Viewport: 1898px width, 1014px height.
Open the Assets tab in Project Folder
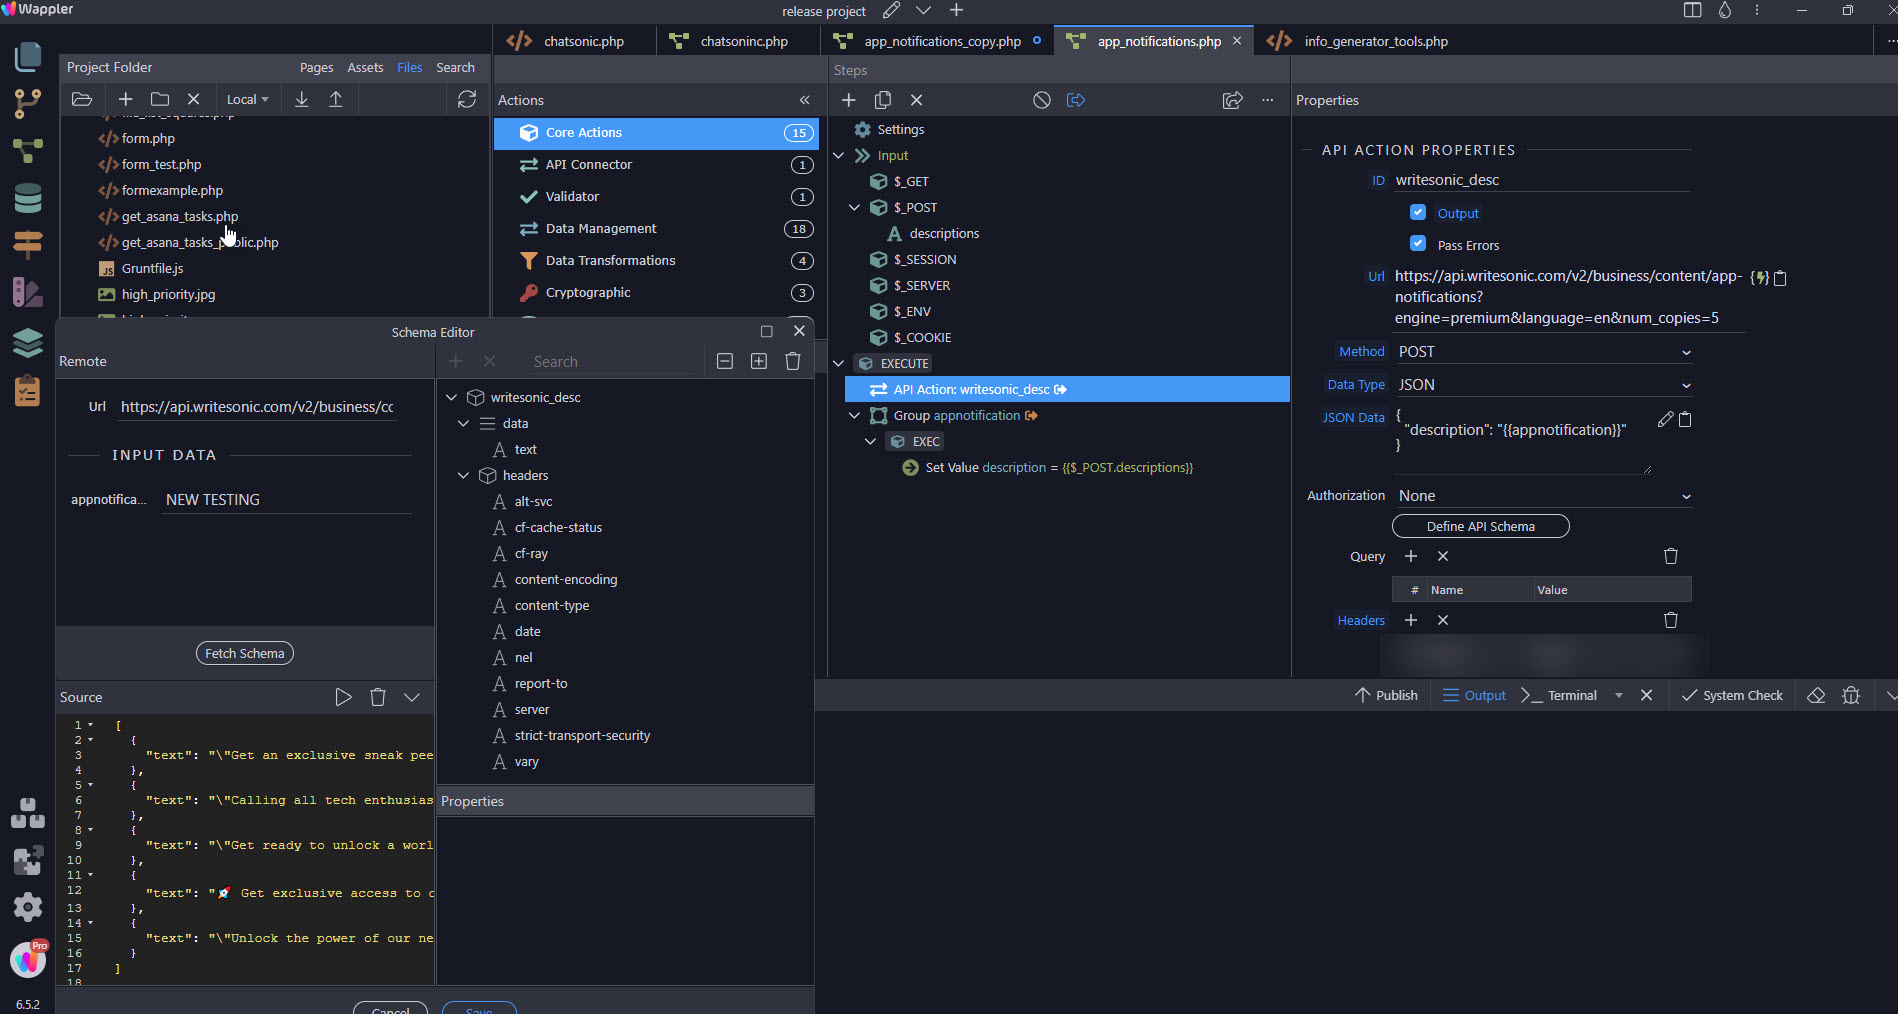[x=365, y=67]
